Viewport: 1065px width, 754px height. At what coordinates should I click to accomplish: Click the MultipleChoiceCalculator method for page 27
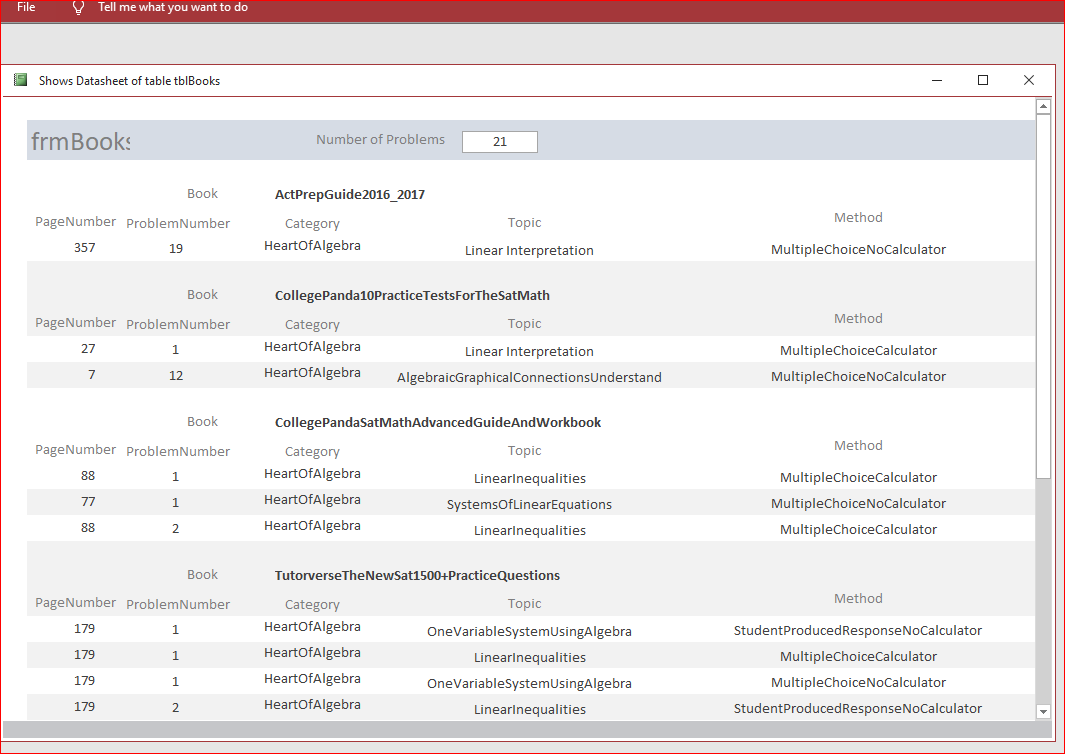coord(858,351)
